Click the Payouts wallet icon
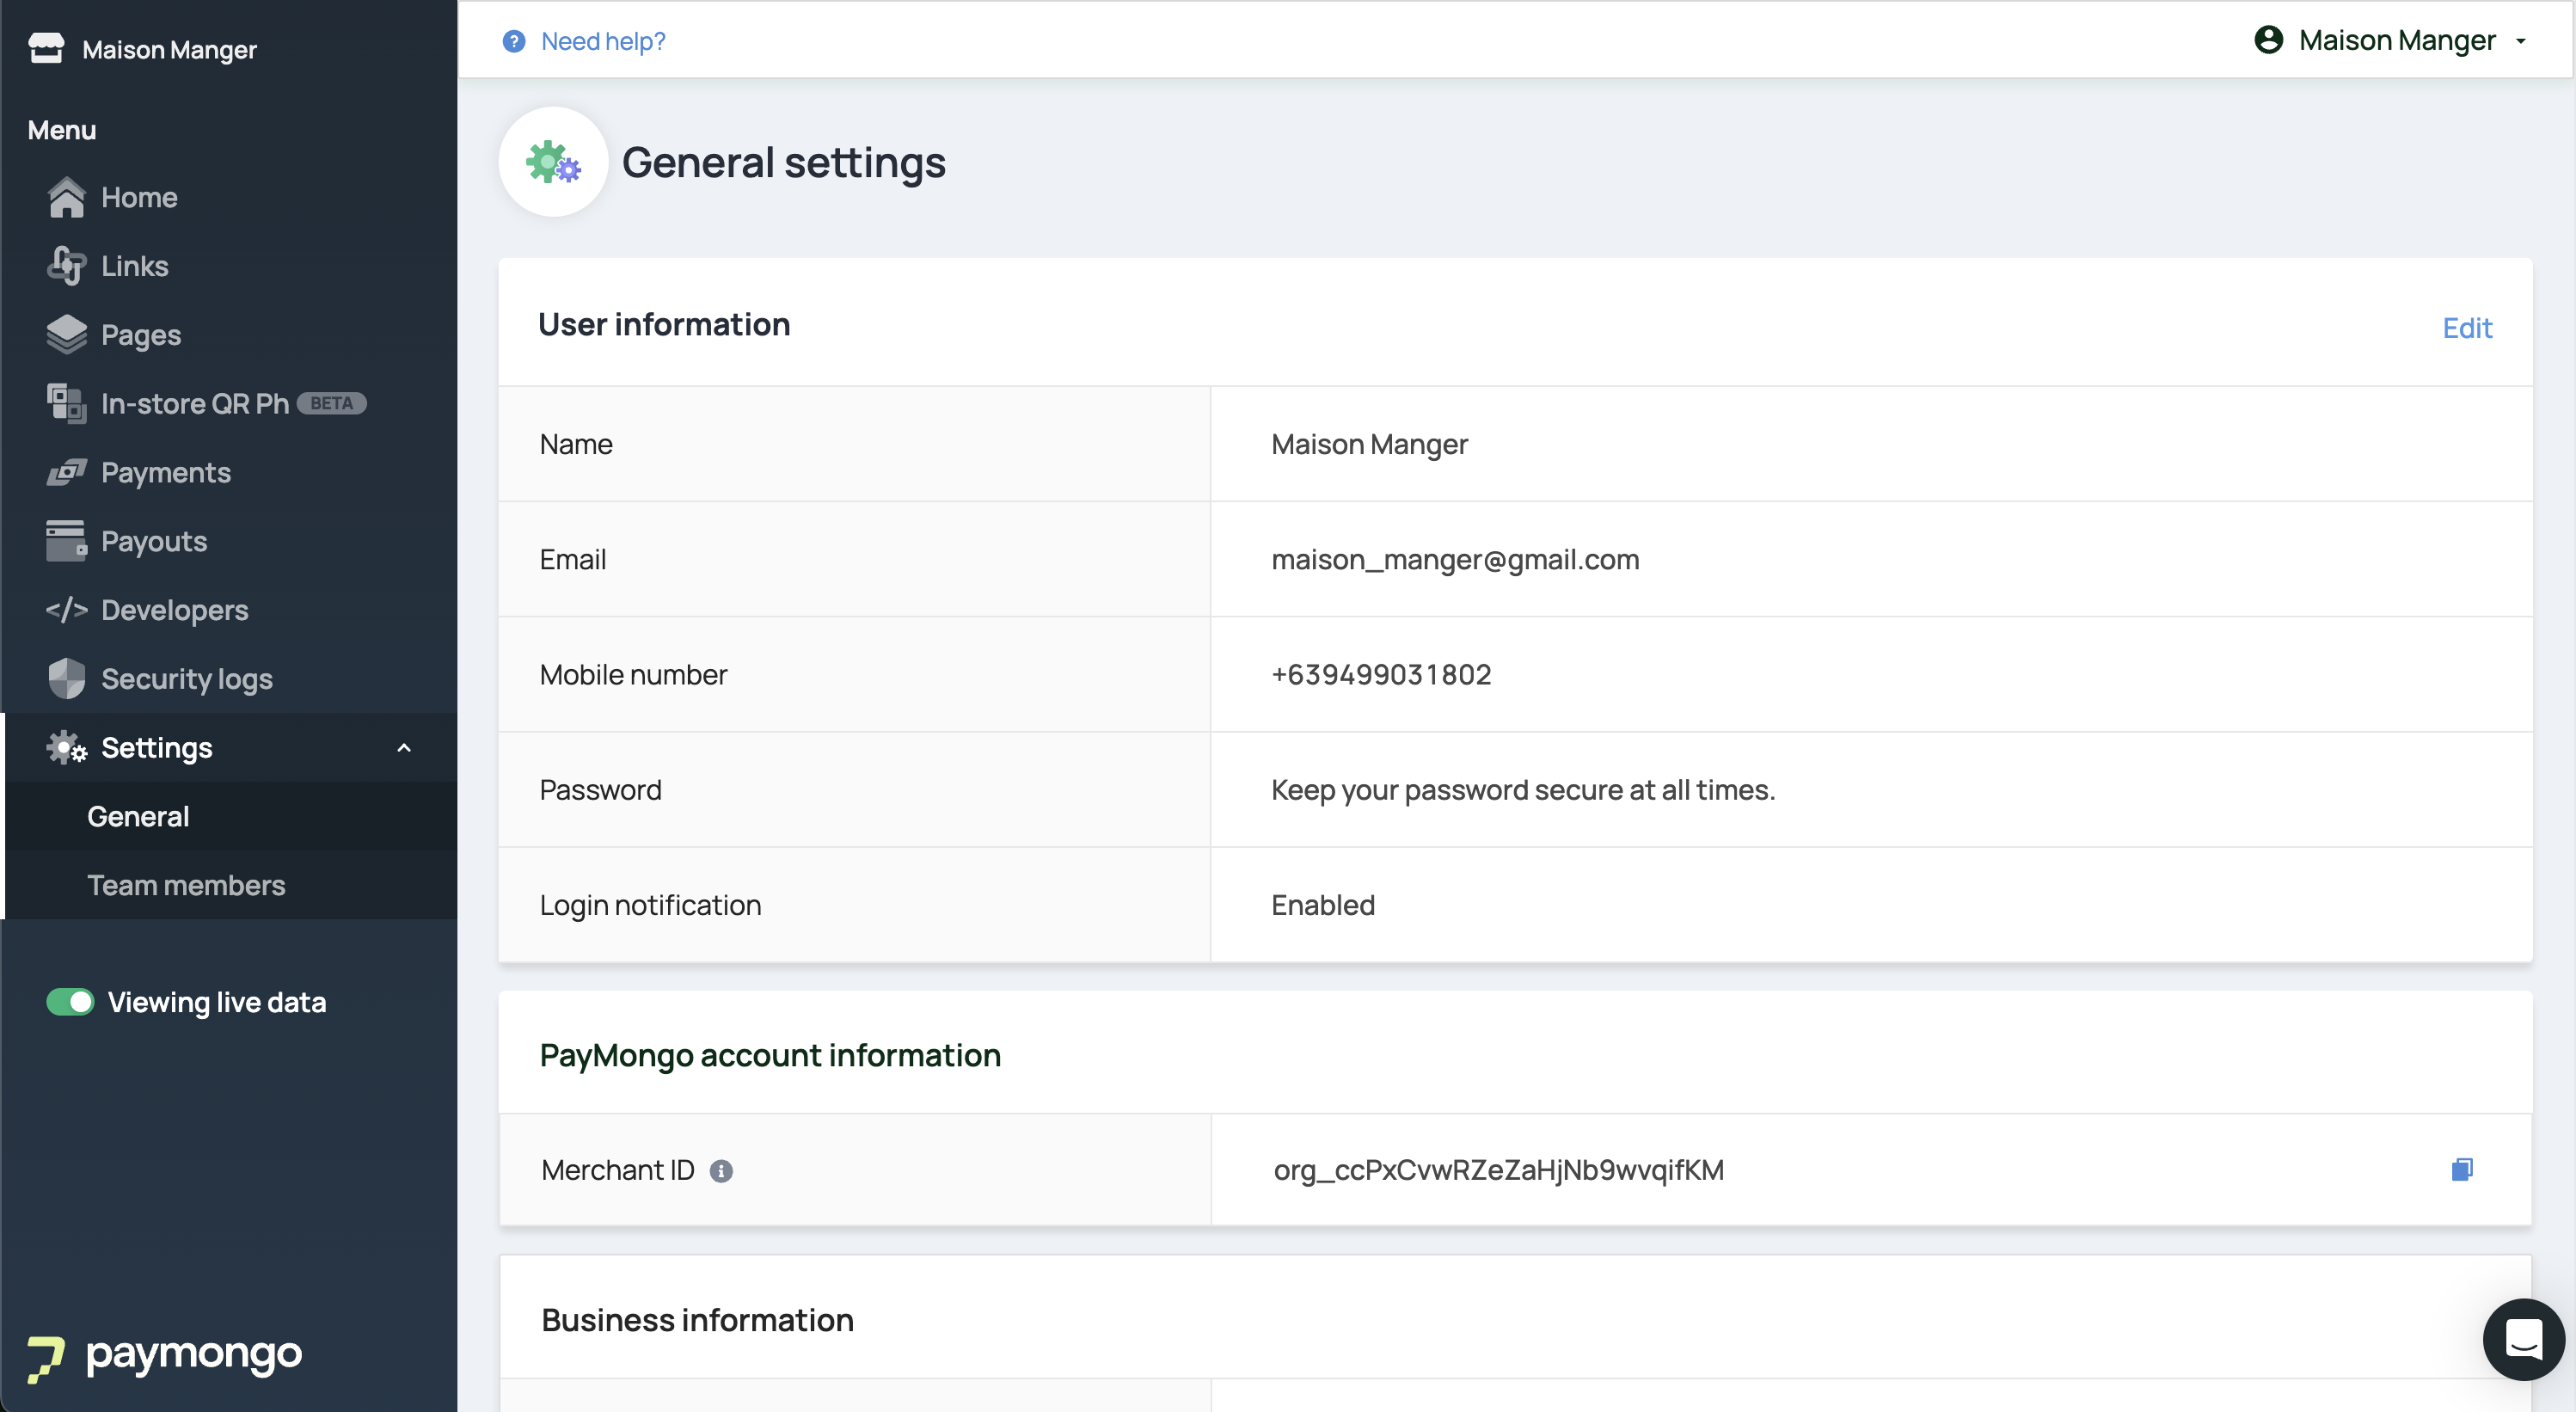2576x1412 pixels. tap(66, 541)
